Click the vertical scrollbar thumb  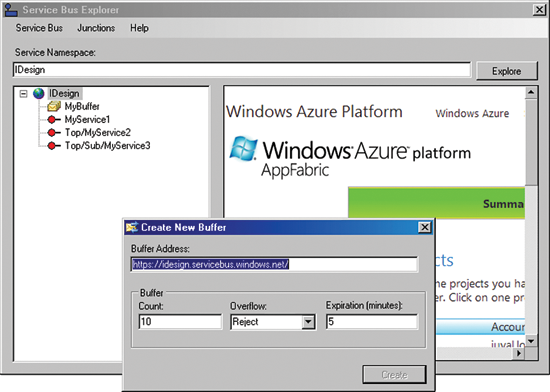coord(531,141)
